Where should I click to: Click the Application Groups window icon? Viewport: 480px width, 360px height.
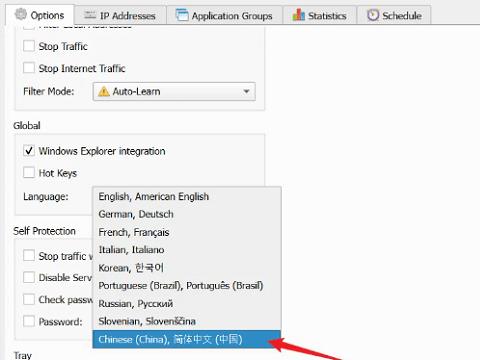click(182, 15)
